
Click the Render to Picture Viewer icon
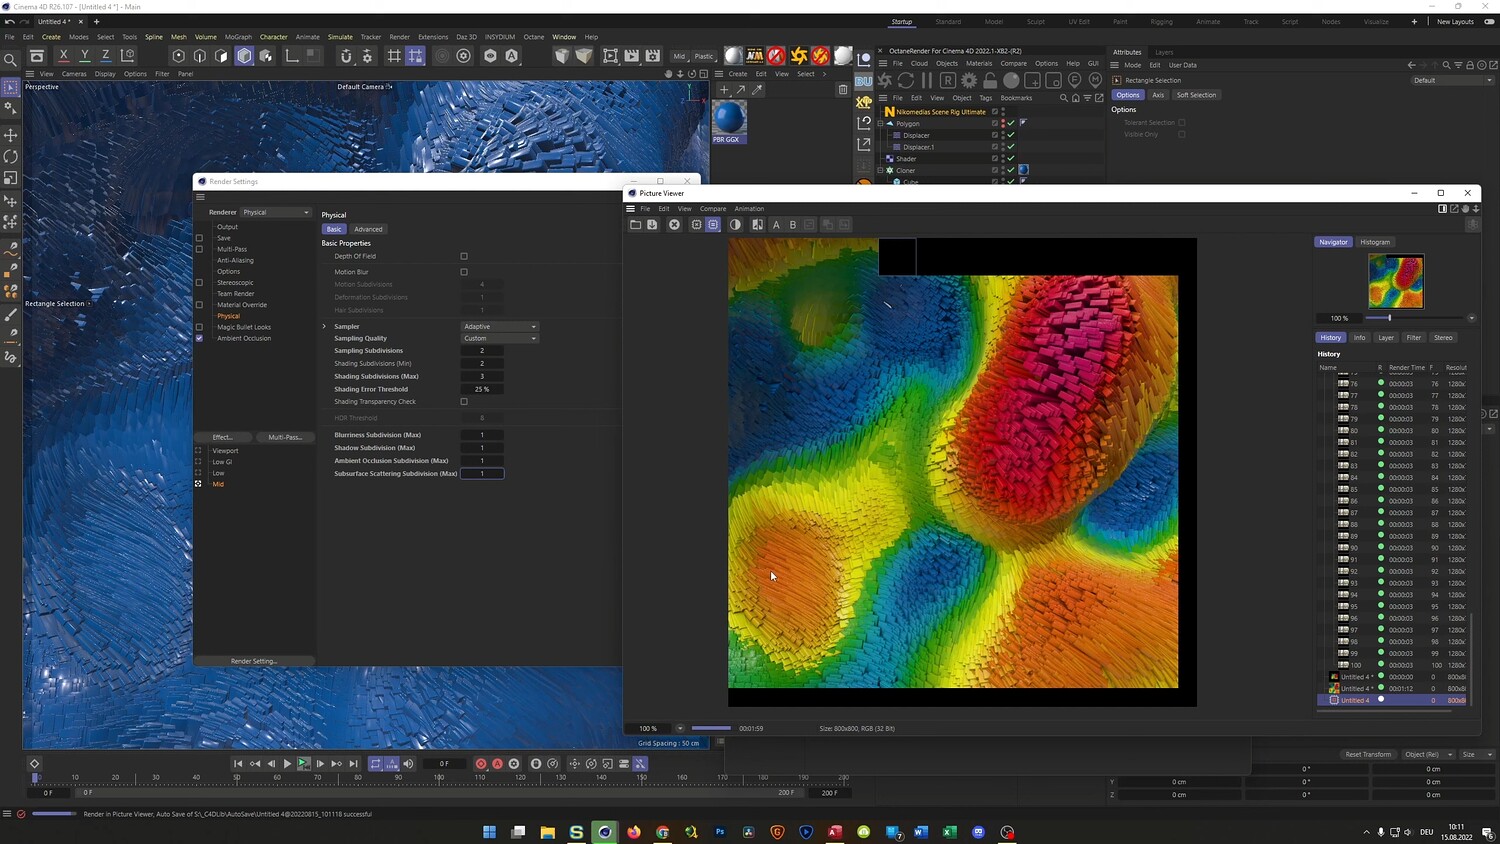pyautogui.click(x=632, y=56)
